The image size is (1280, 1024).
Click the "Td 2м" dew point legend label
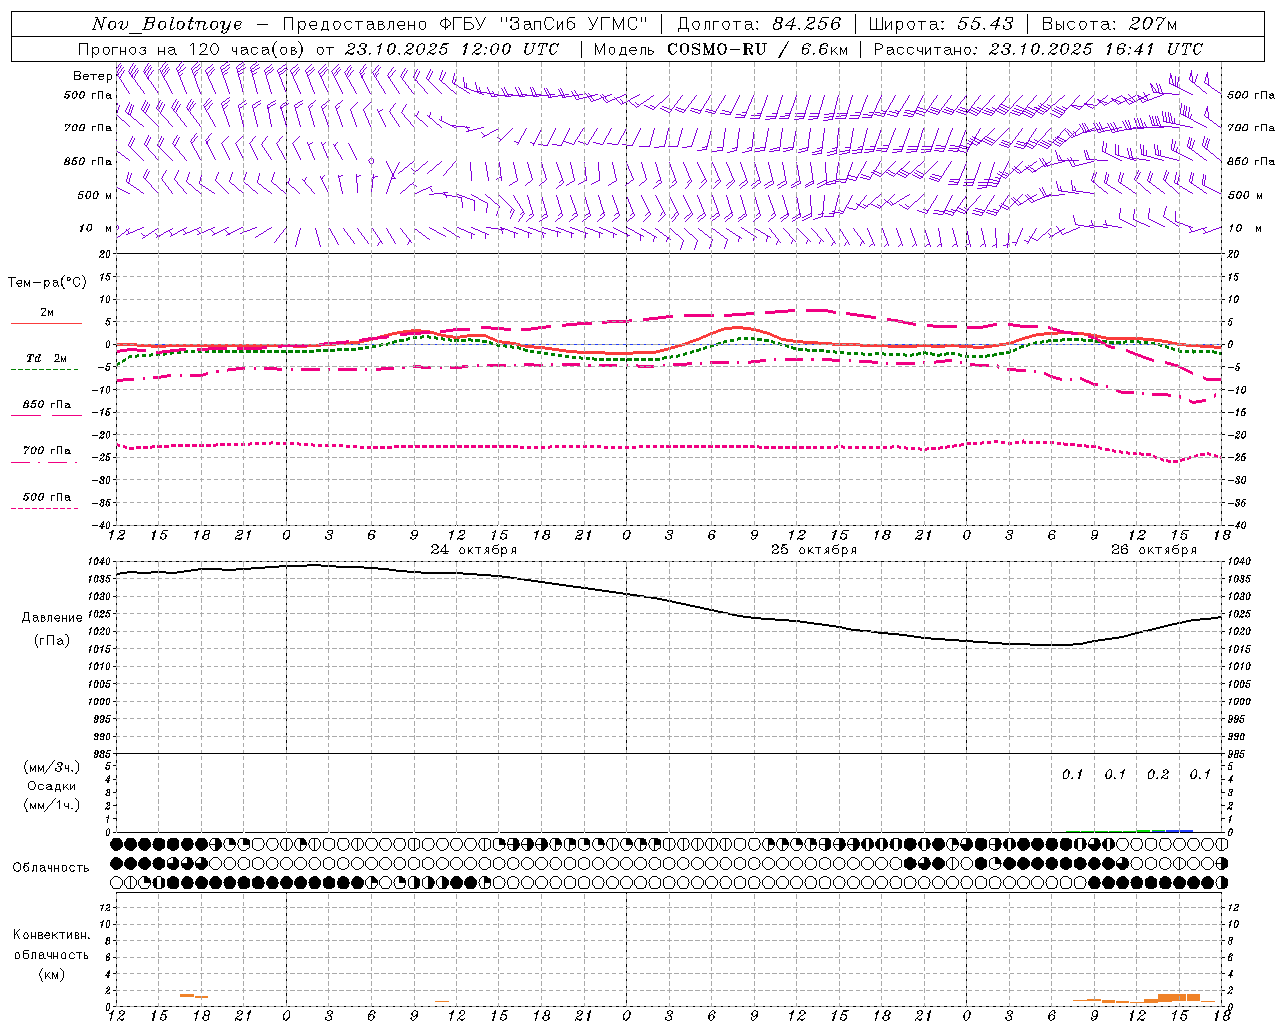click(46, 358)
